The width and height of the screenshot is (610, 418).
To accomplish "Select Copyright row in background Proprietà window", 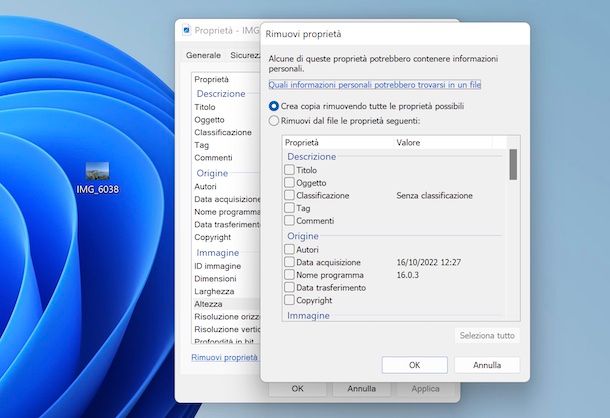I will [x=226, y=237].
